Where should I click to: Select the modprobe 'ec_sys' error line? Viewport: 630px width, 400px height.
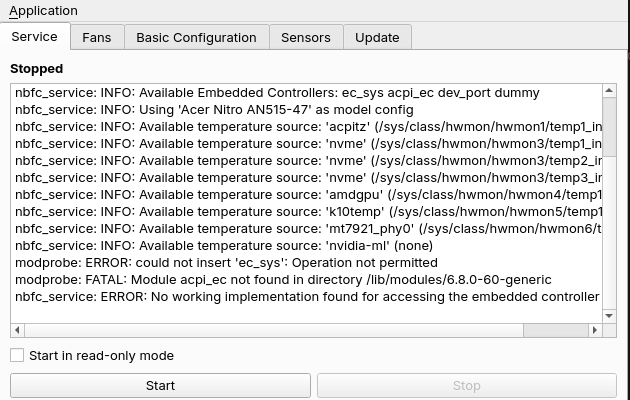tap(226, 263)
